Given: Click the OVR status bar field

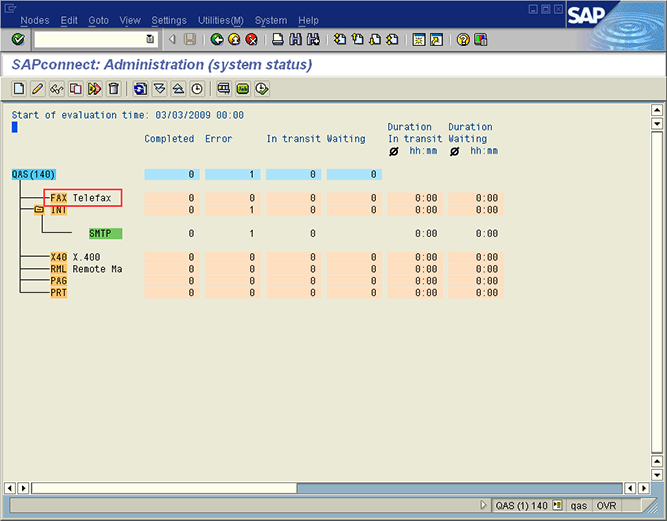Looking at the screenshot, I should 606,506.
